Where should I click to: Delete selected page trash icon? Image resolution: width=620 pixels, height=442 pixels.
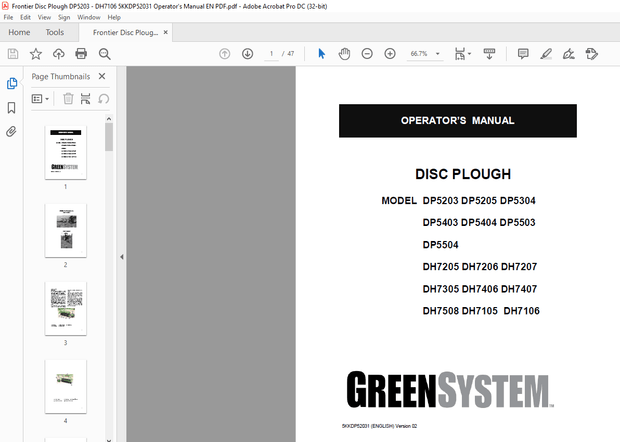[x=68, y=98]
